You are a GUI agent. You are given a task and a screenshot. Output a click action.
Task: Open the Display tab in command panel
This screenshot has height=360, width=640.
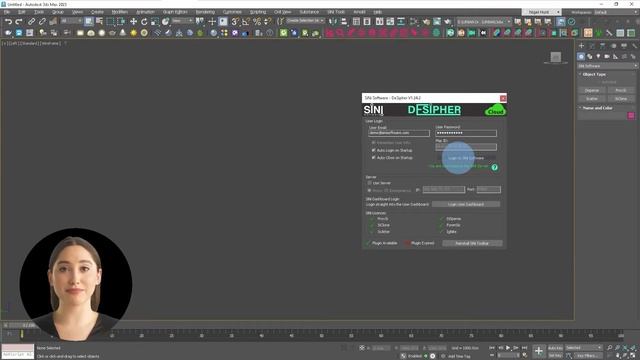pyautogui.click(x=624, y=46)
